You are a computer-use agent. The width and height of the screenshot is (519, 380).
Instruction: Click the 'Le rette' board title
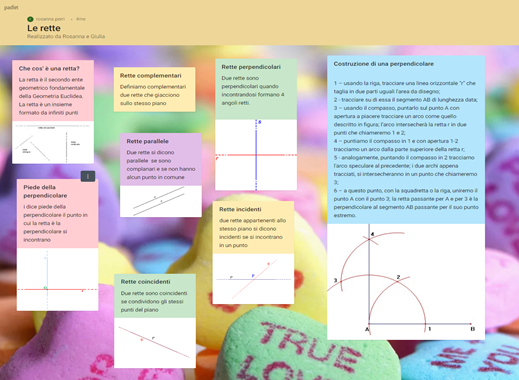(44, 28)
